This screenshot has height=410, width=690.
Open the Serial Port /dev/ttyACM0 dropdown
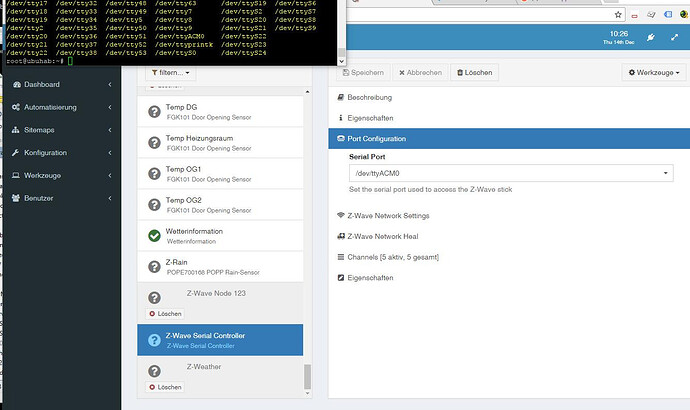click(x=511, y=173)
